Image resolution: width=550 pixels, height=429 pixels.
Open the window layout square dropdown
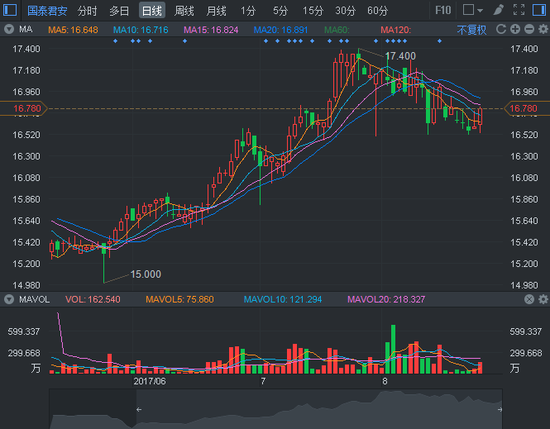click(x=472, y=10)
